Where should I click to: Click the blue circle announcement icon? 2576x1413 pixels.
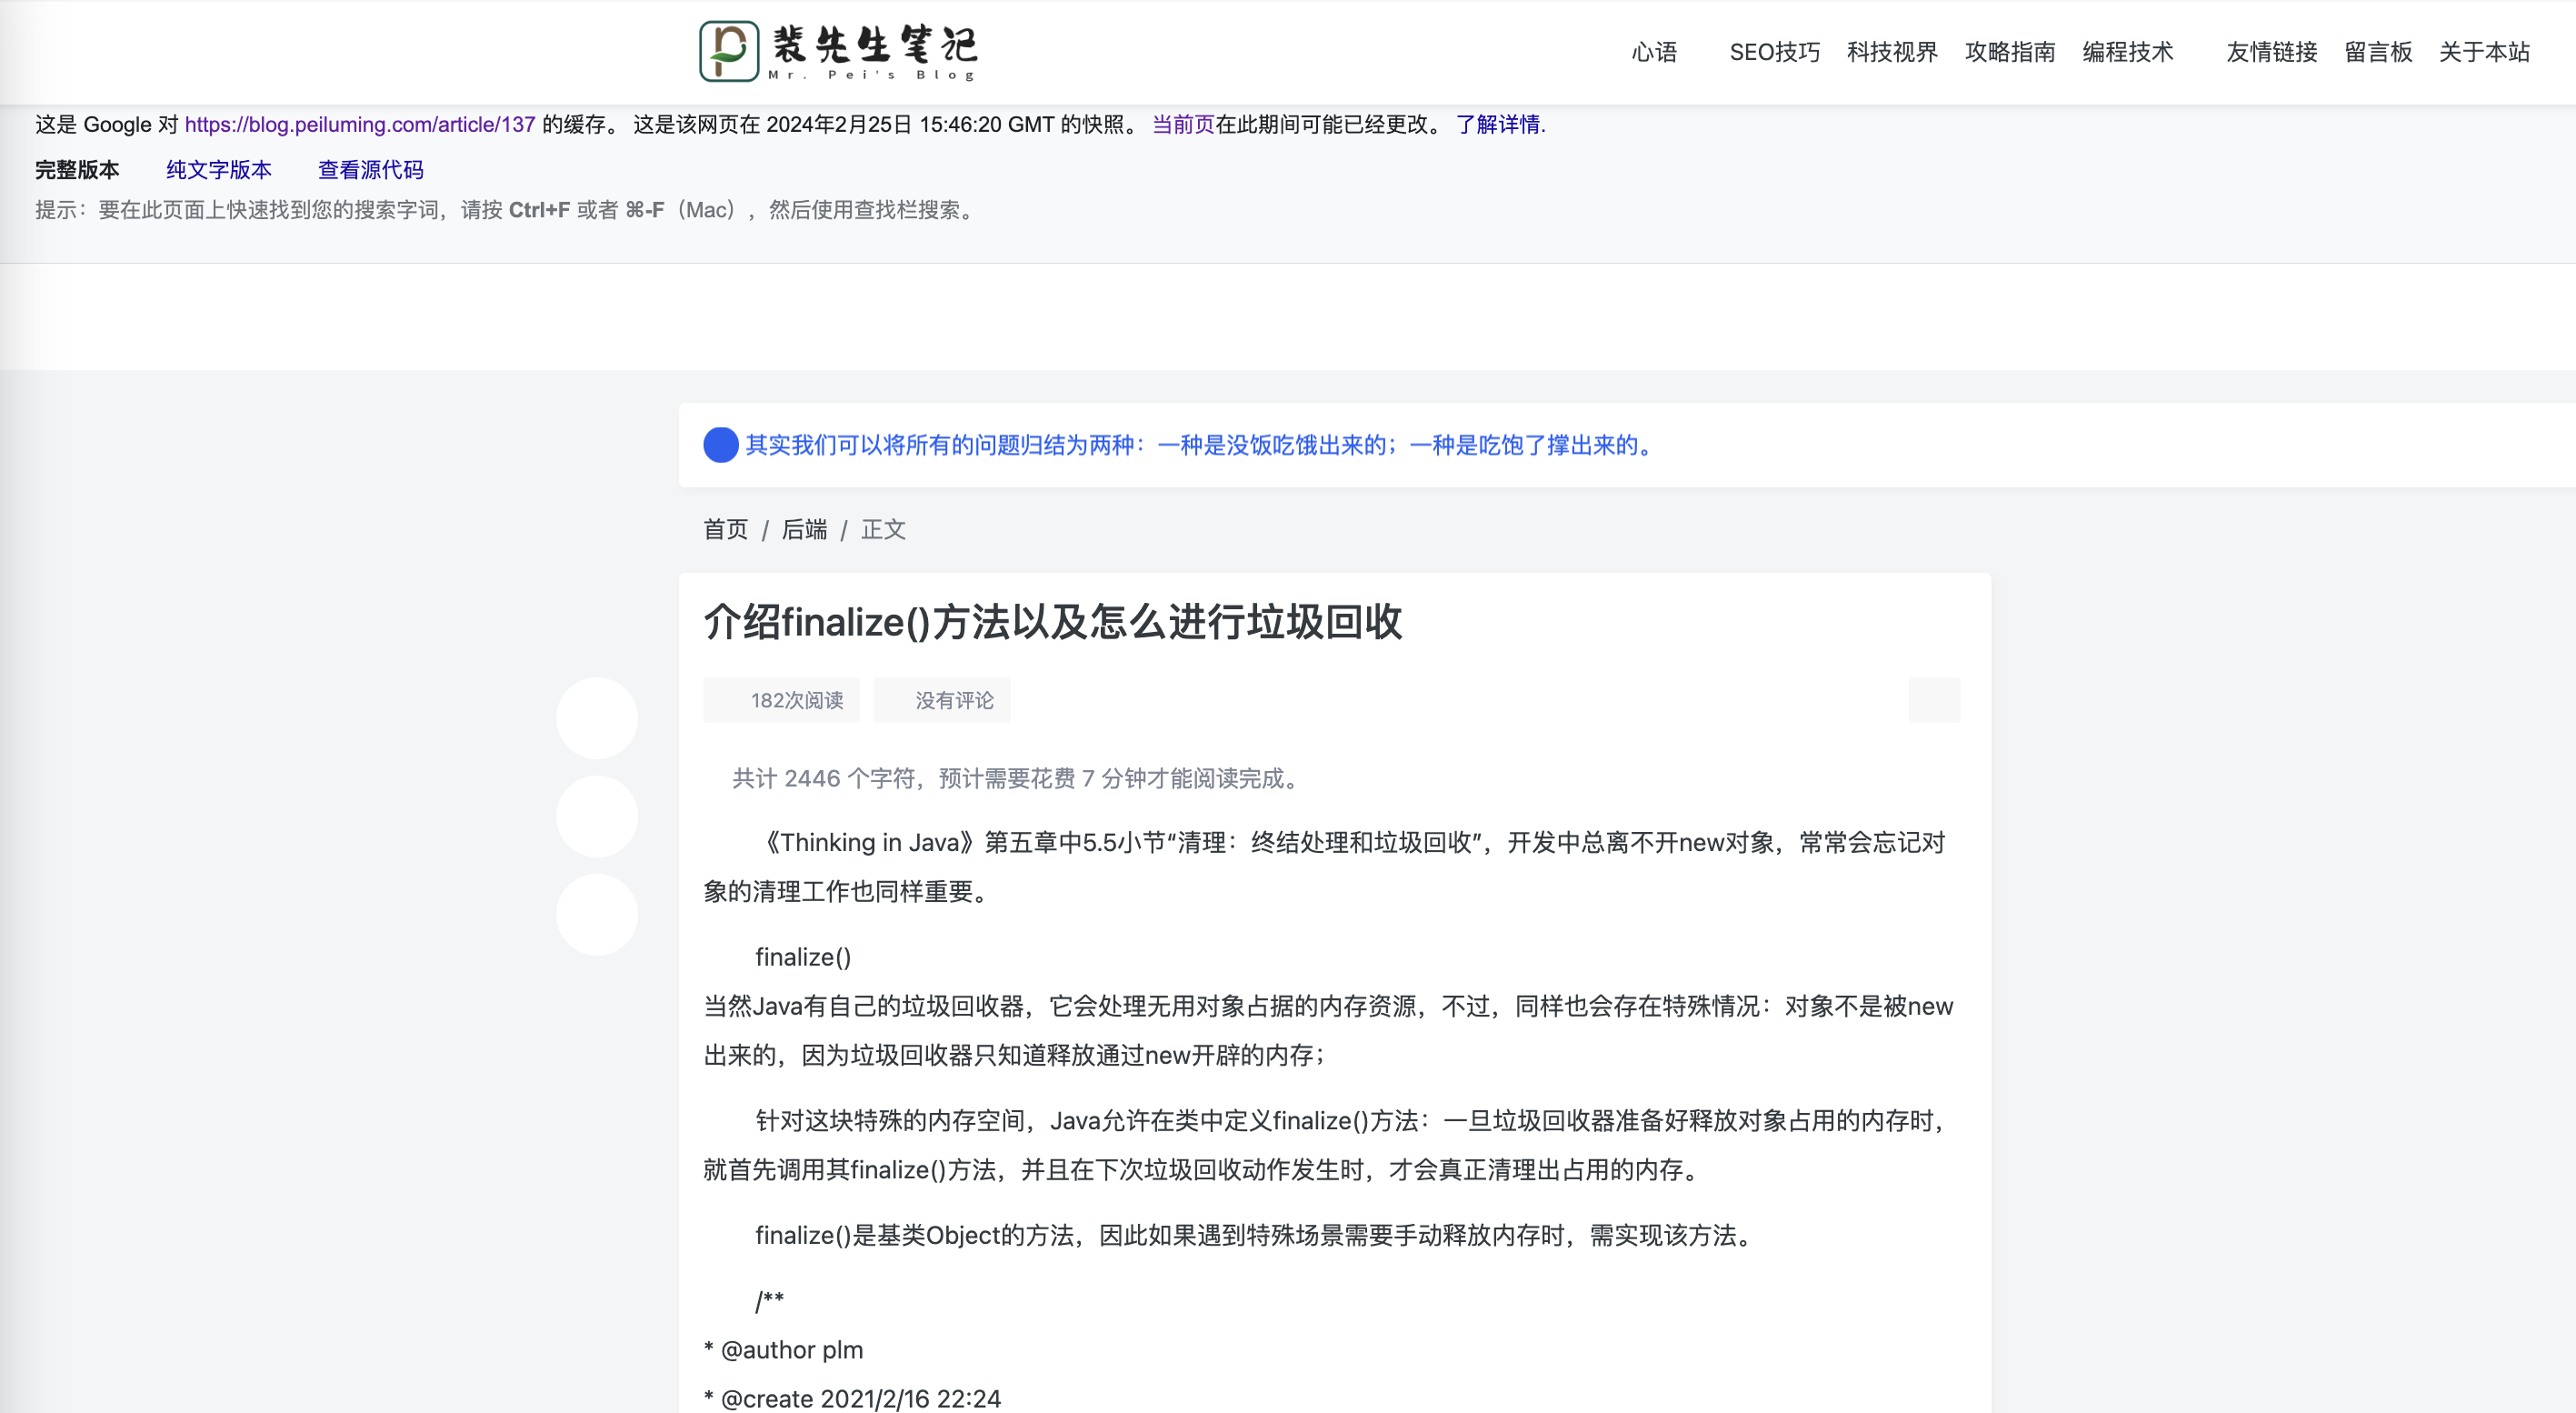[720, 445]
